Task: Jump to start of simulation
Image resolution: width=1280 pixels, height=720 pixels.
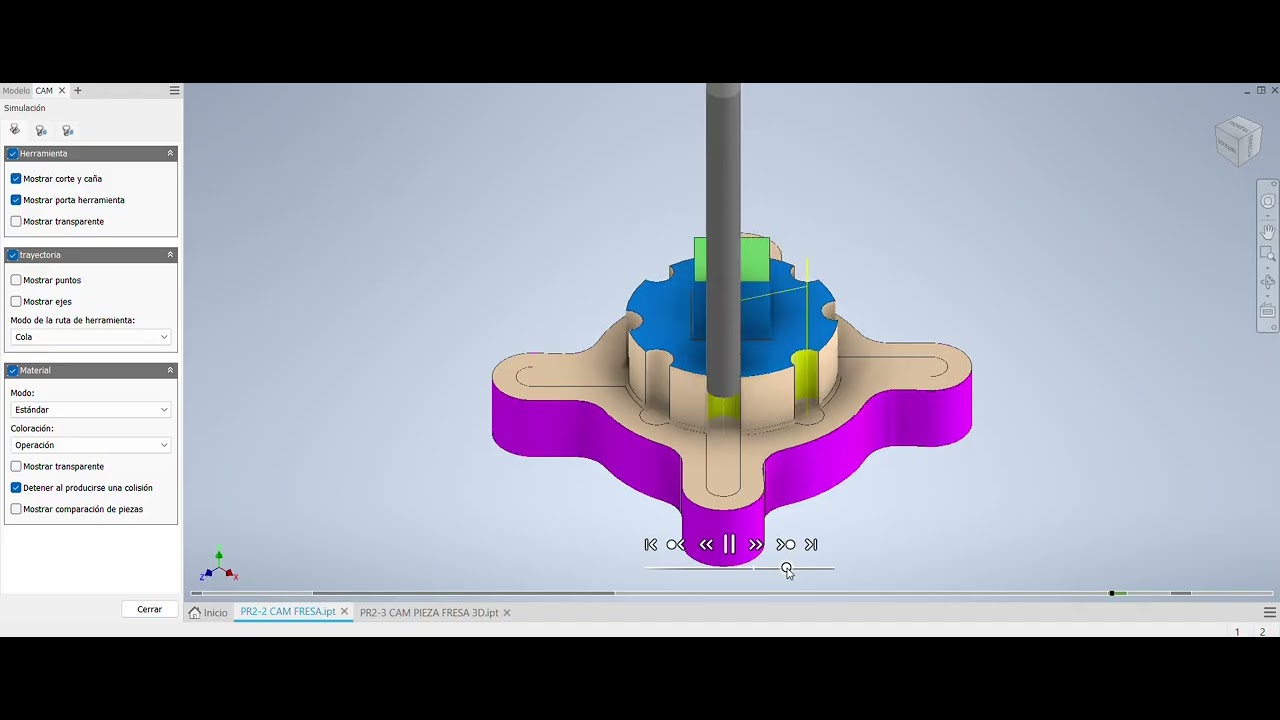Action: (651, 544)
